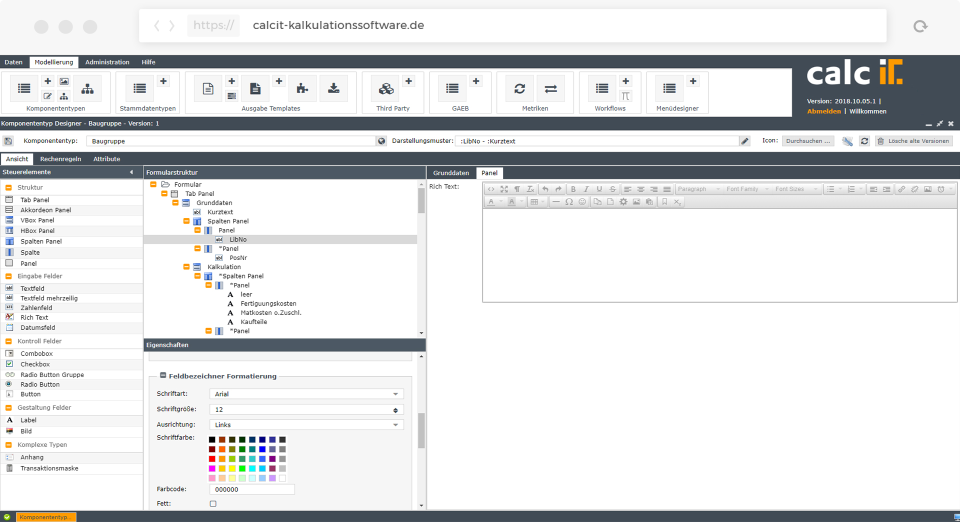Collapse the Steuerelemente side panel arrow
The width and height of the screenshot is (960, 522).
[x=131, y=173]
